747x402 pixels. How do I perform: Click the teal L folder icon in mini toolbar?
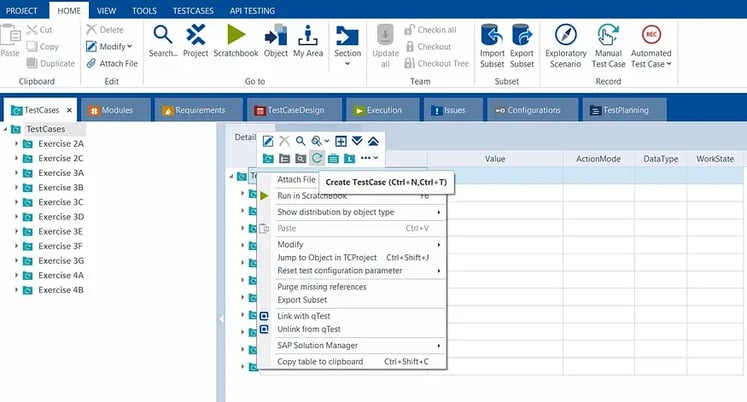[x=349, y=158]
